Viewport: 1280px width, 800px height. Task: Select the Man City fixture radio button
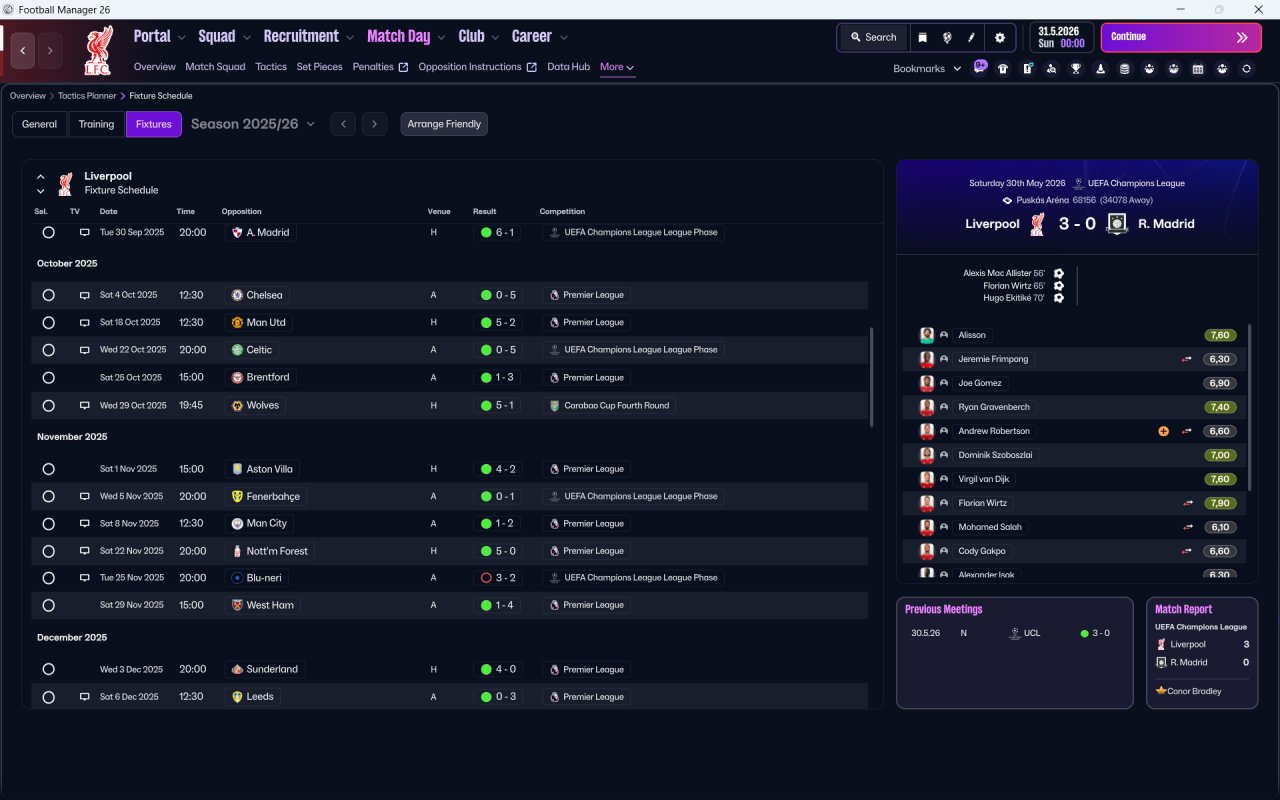[48, 523]
